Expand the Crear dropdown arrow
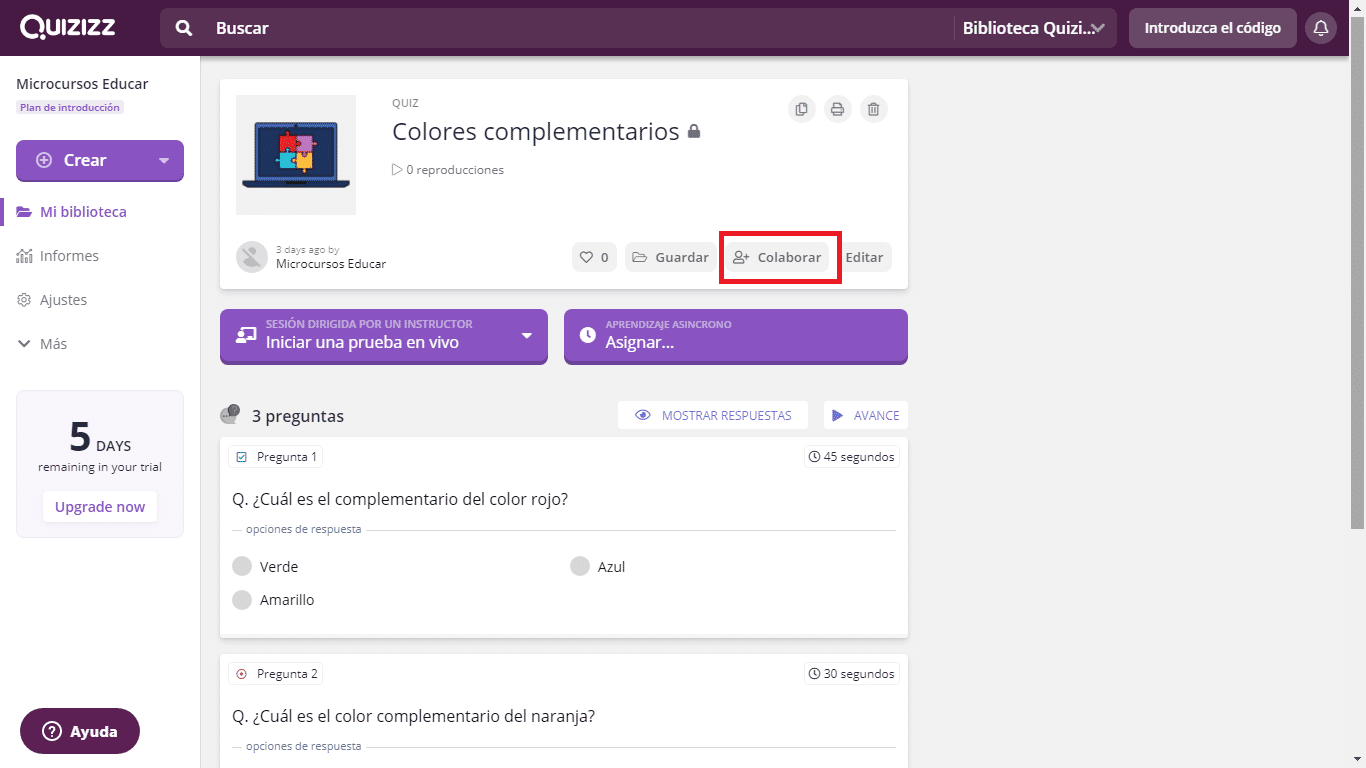Image resolution: width=1366 pixels, height=768 pixels. 164,160
